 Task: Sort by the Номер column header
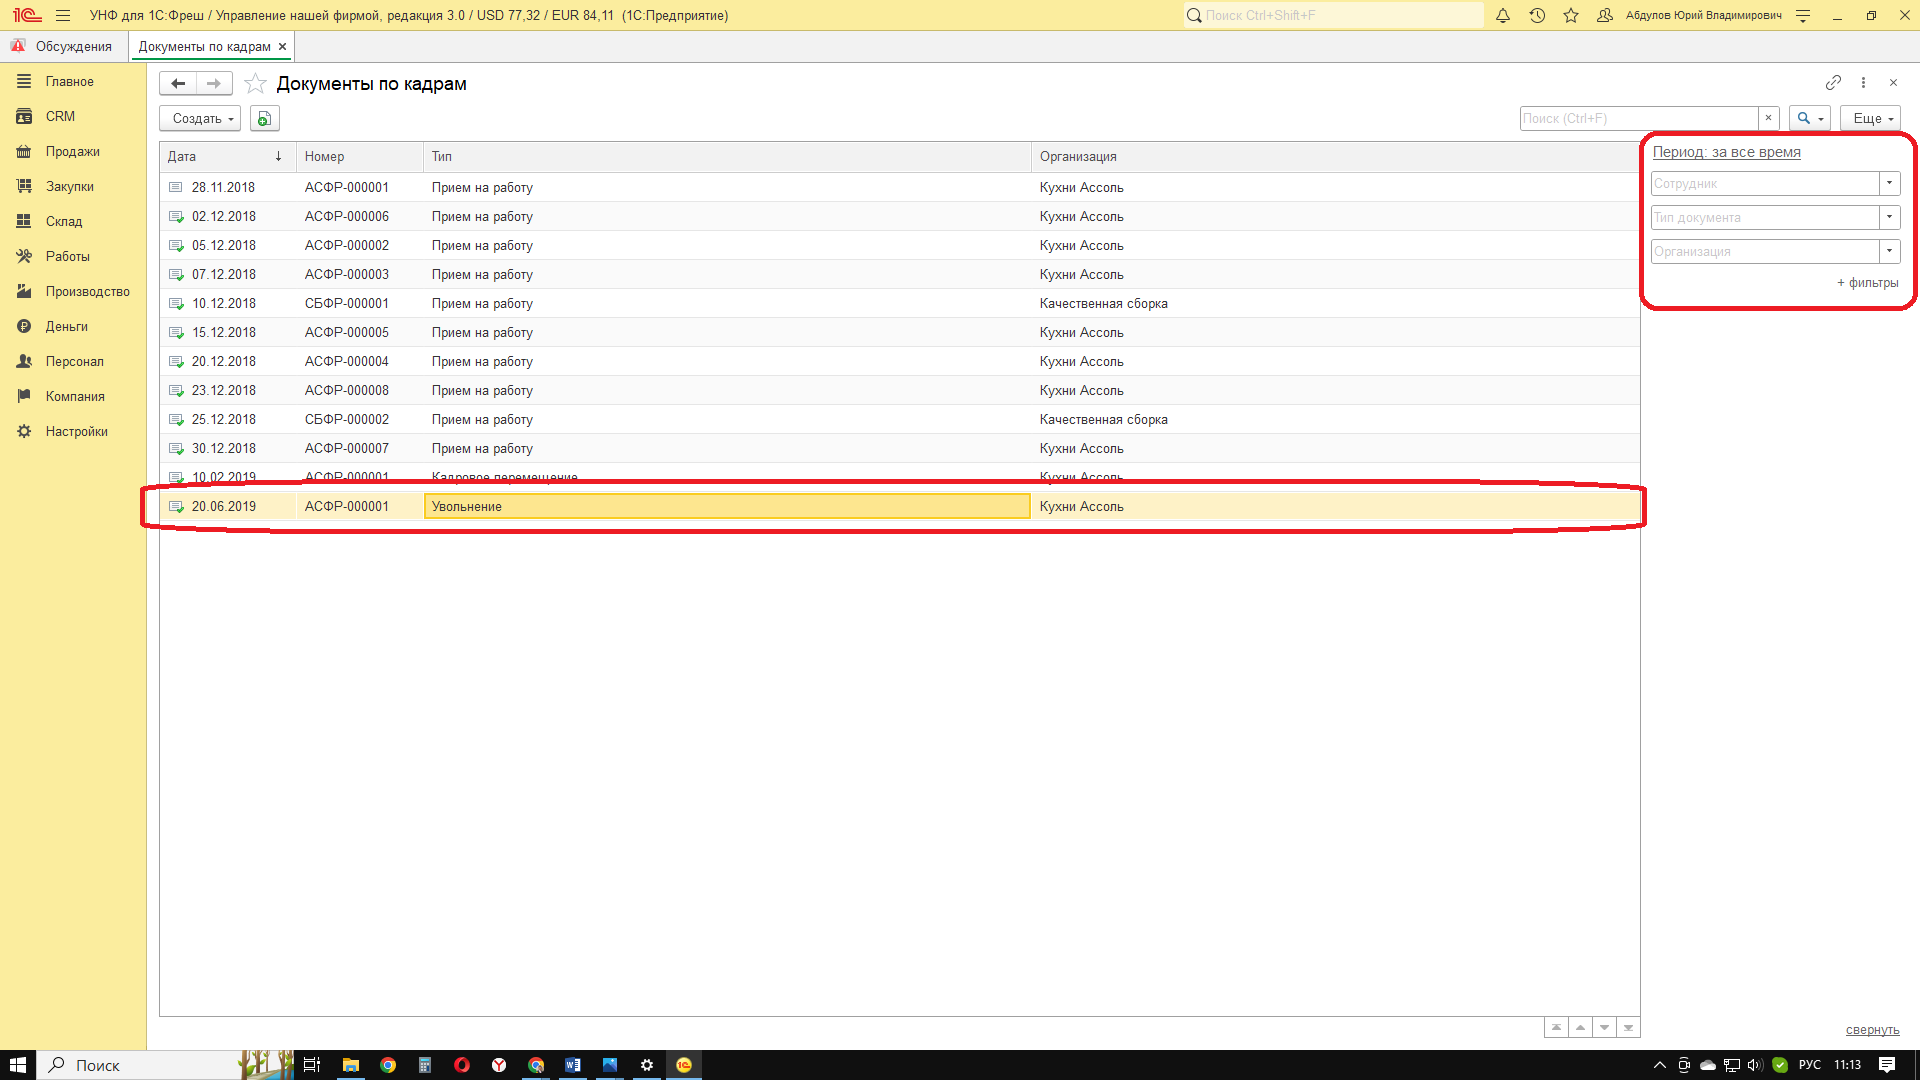pyautogui.click(x=360, y=156)
